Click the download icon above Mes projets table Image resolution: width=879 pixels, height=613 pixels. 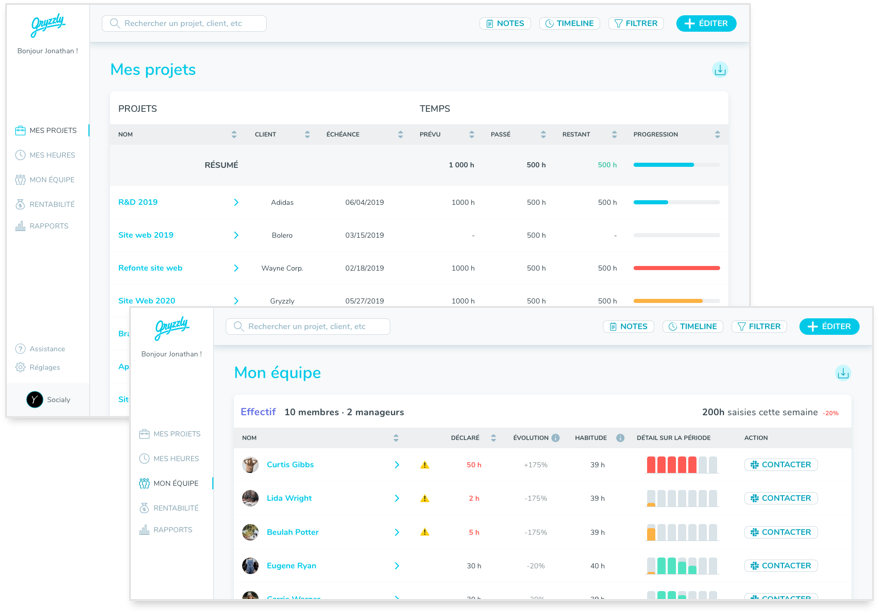coord(720,69)
